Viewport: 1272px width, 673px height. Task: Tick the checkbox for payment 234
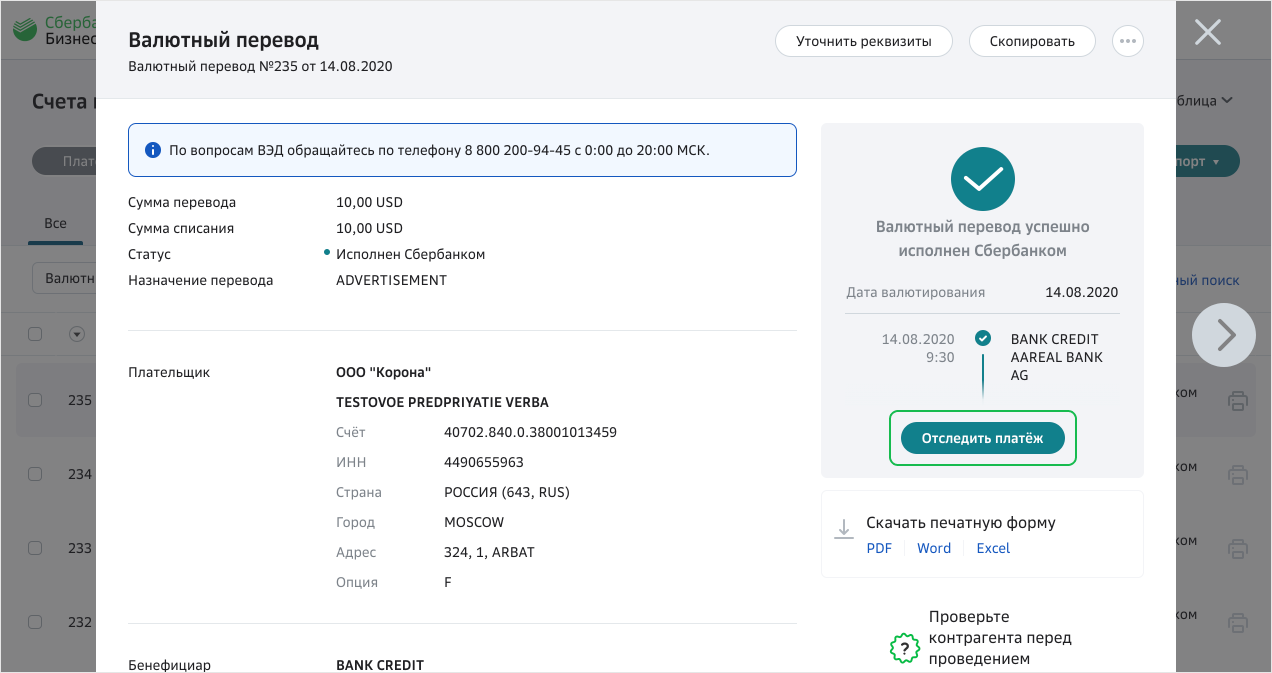coord(35,474)
